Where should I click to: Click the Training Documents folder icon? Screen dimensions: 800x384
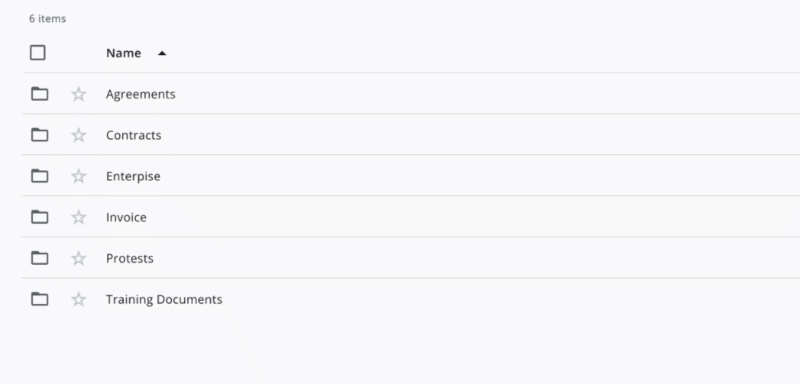pyautogui.click(x=39, y=299)
